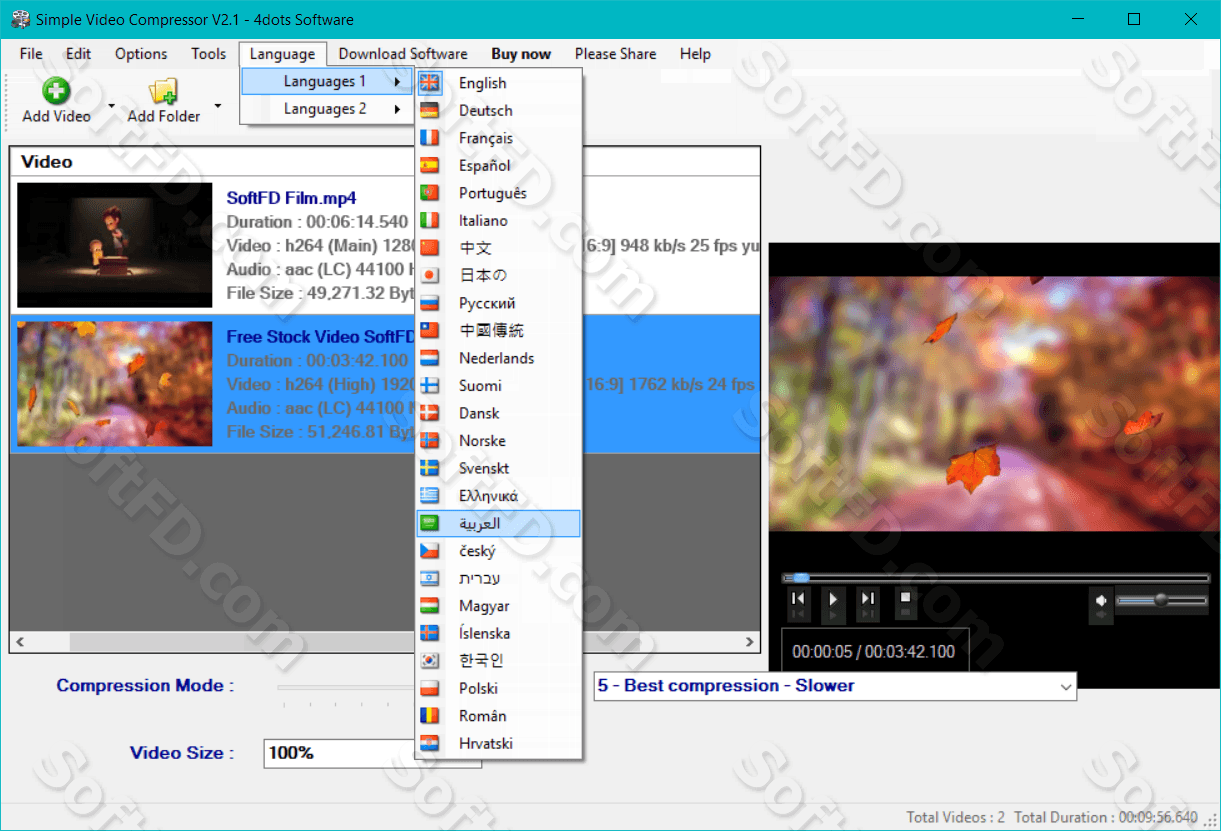
Task: Skip to previous video in the player
Action: click(x=798, y=599)
